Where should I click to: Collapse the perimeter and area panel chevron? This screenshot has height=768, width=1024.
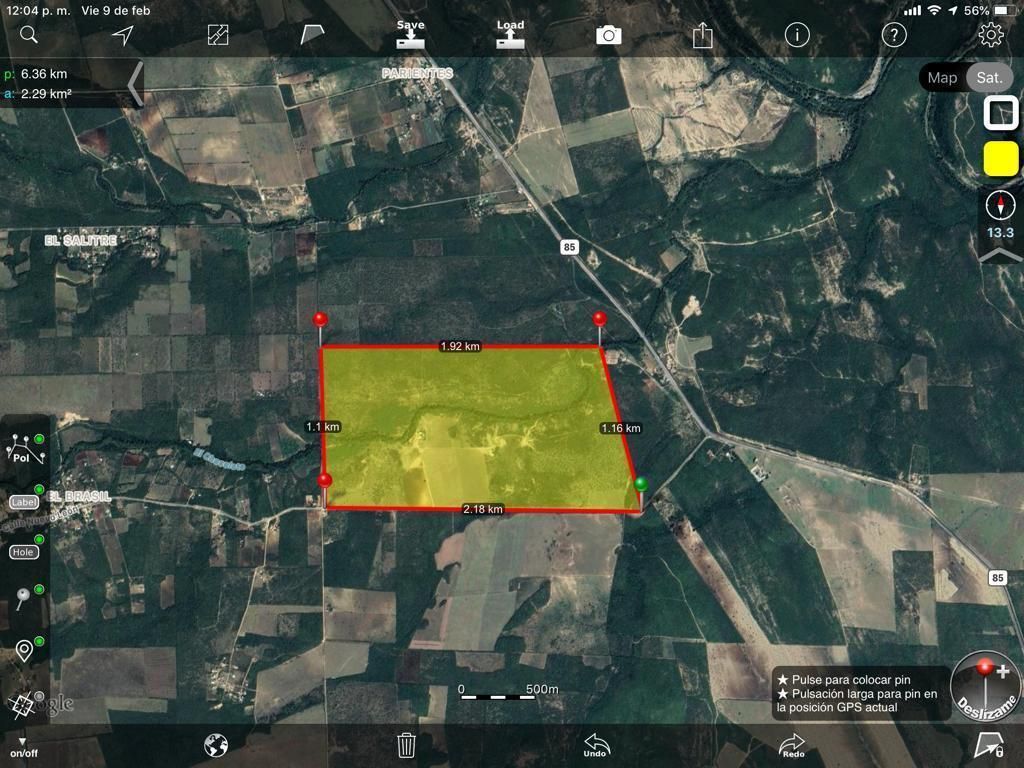coord(135,84)
